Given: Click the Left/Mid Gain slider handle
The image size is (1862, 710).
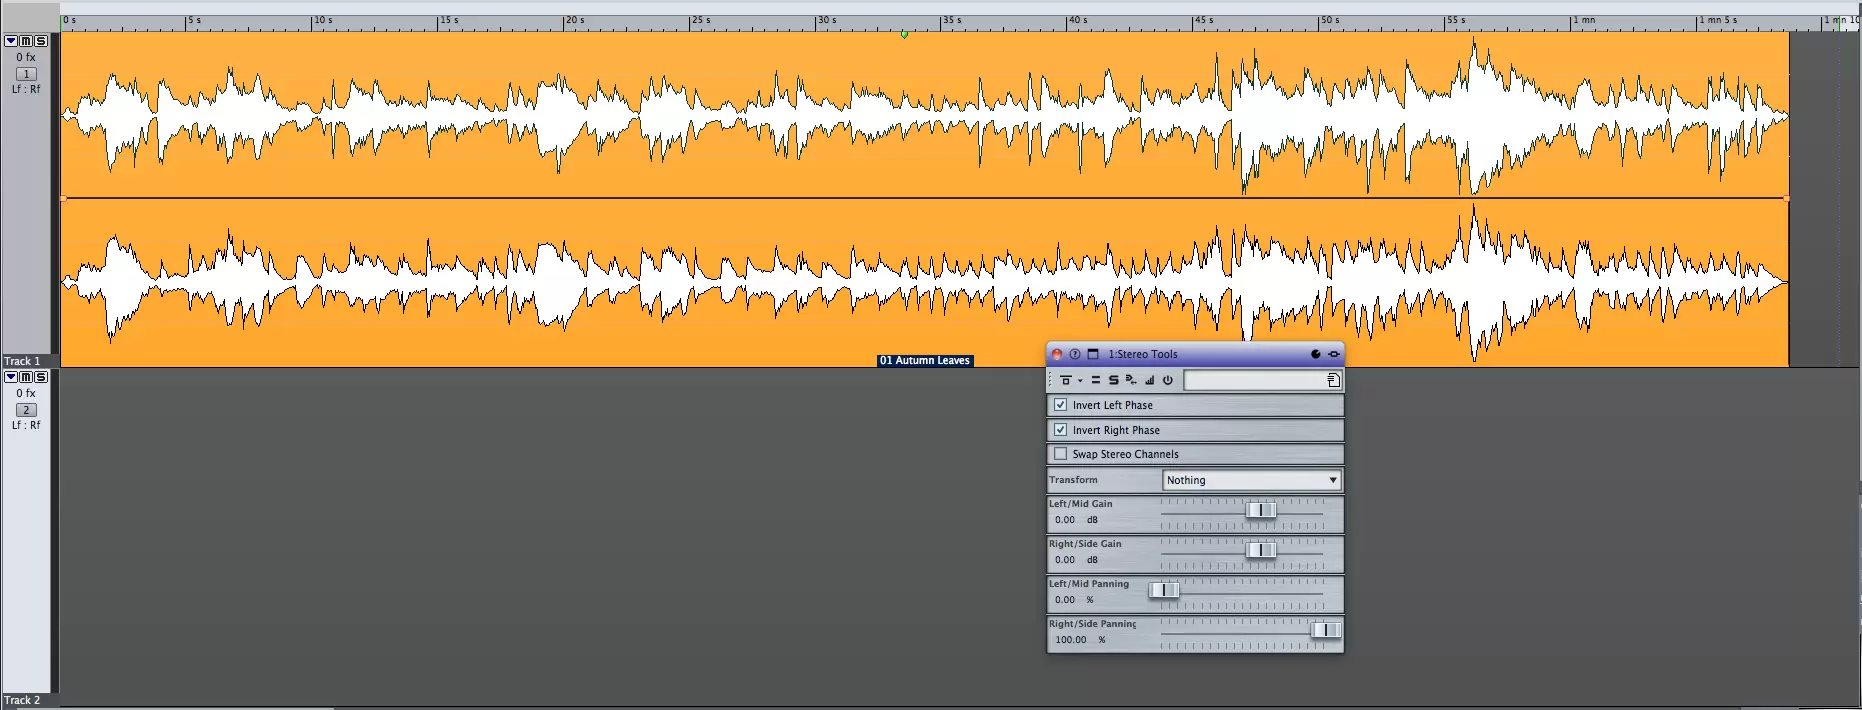Looking at the screenshot, I should tap(1261, 511).
